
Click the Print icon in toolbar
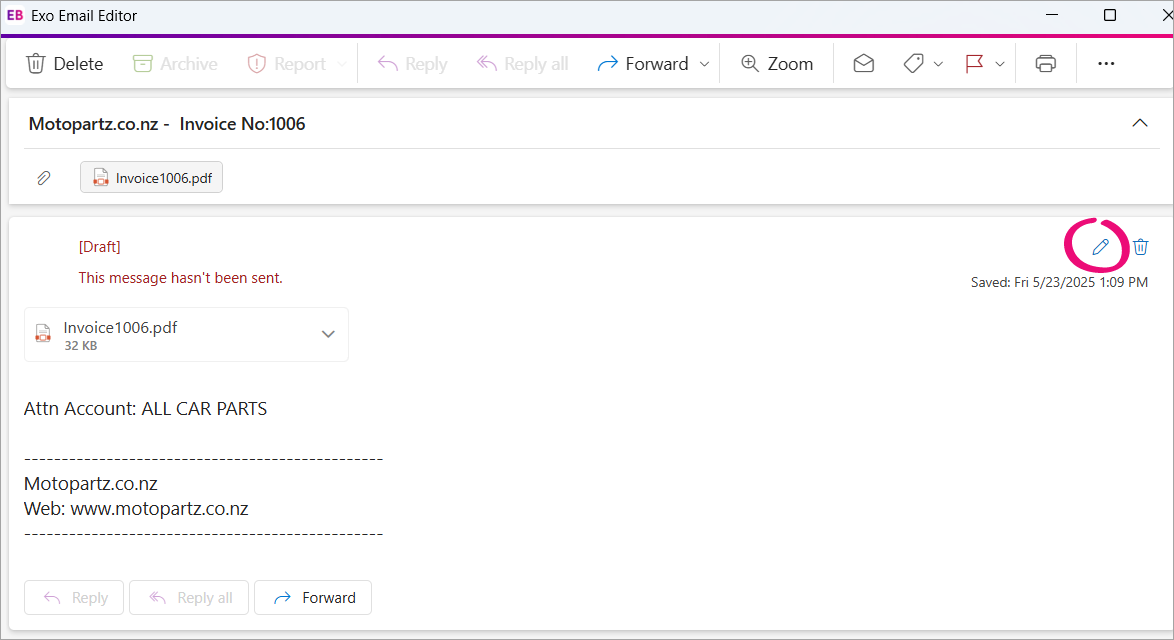point(1045,64)
